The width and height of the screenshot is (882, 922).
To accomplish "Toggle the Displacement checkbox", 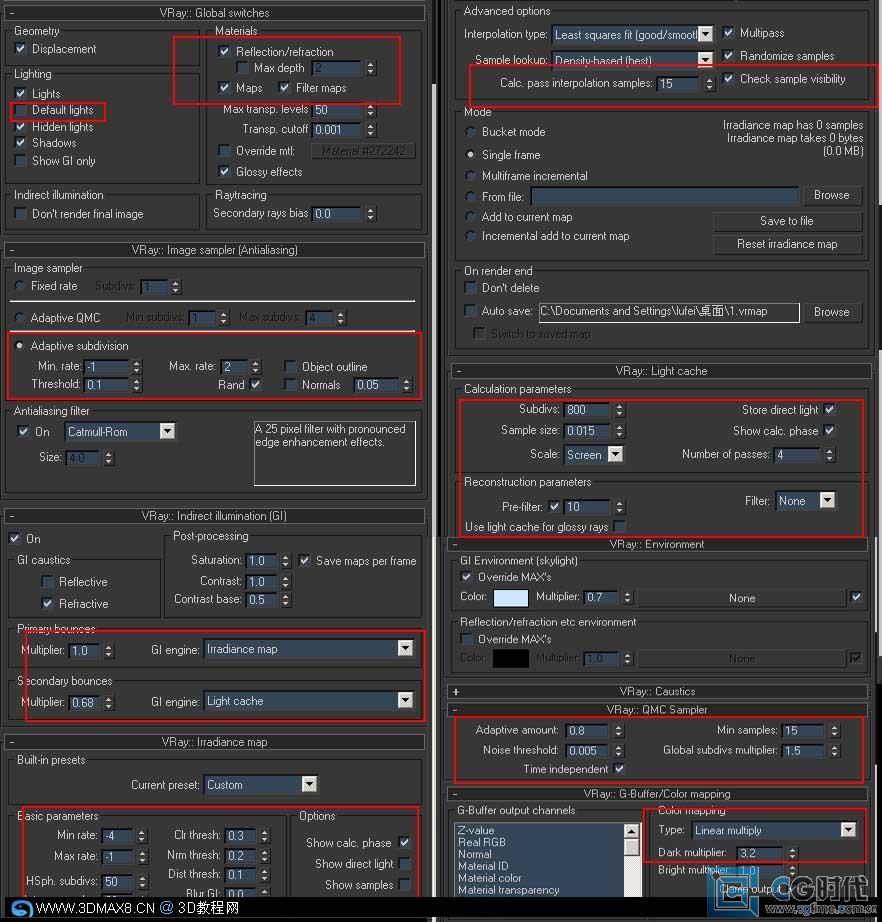I will (21, 49).
